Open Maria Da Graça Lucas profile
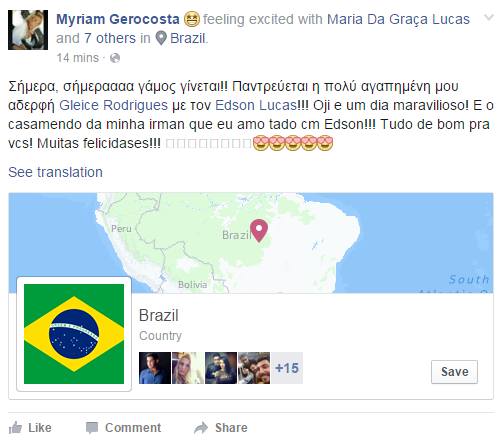This screenshot has width=502, height=440. (x=398, y=19)
